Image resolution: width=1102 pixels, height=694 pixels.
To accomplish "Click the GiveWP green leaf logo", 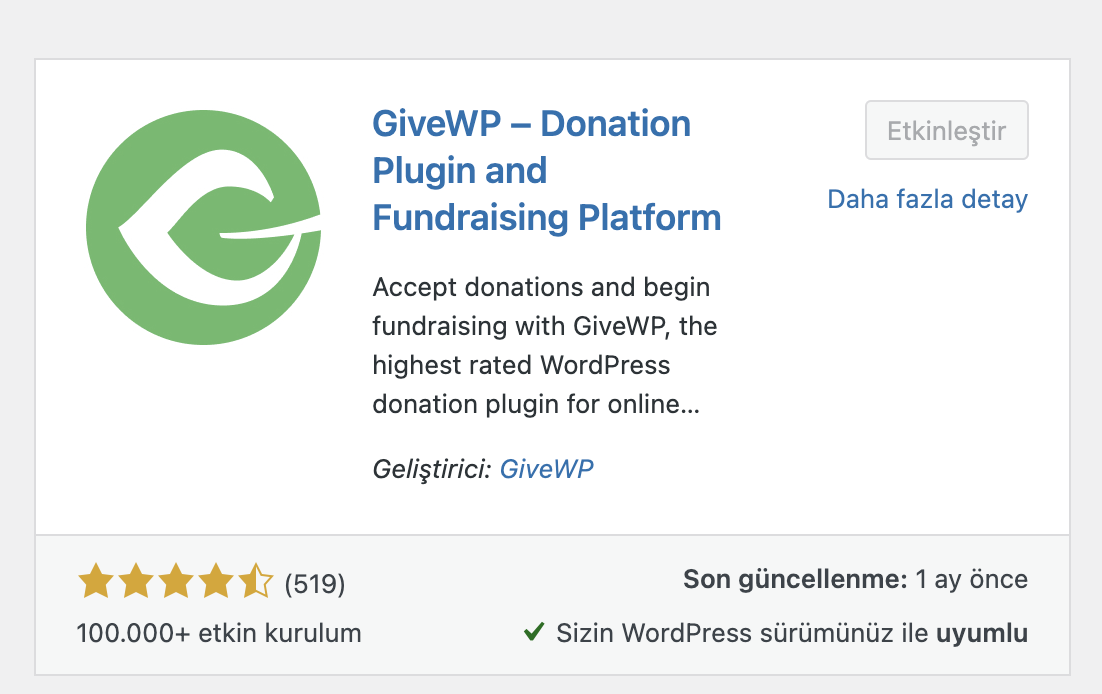I will (204, 227).
